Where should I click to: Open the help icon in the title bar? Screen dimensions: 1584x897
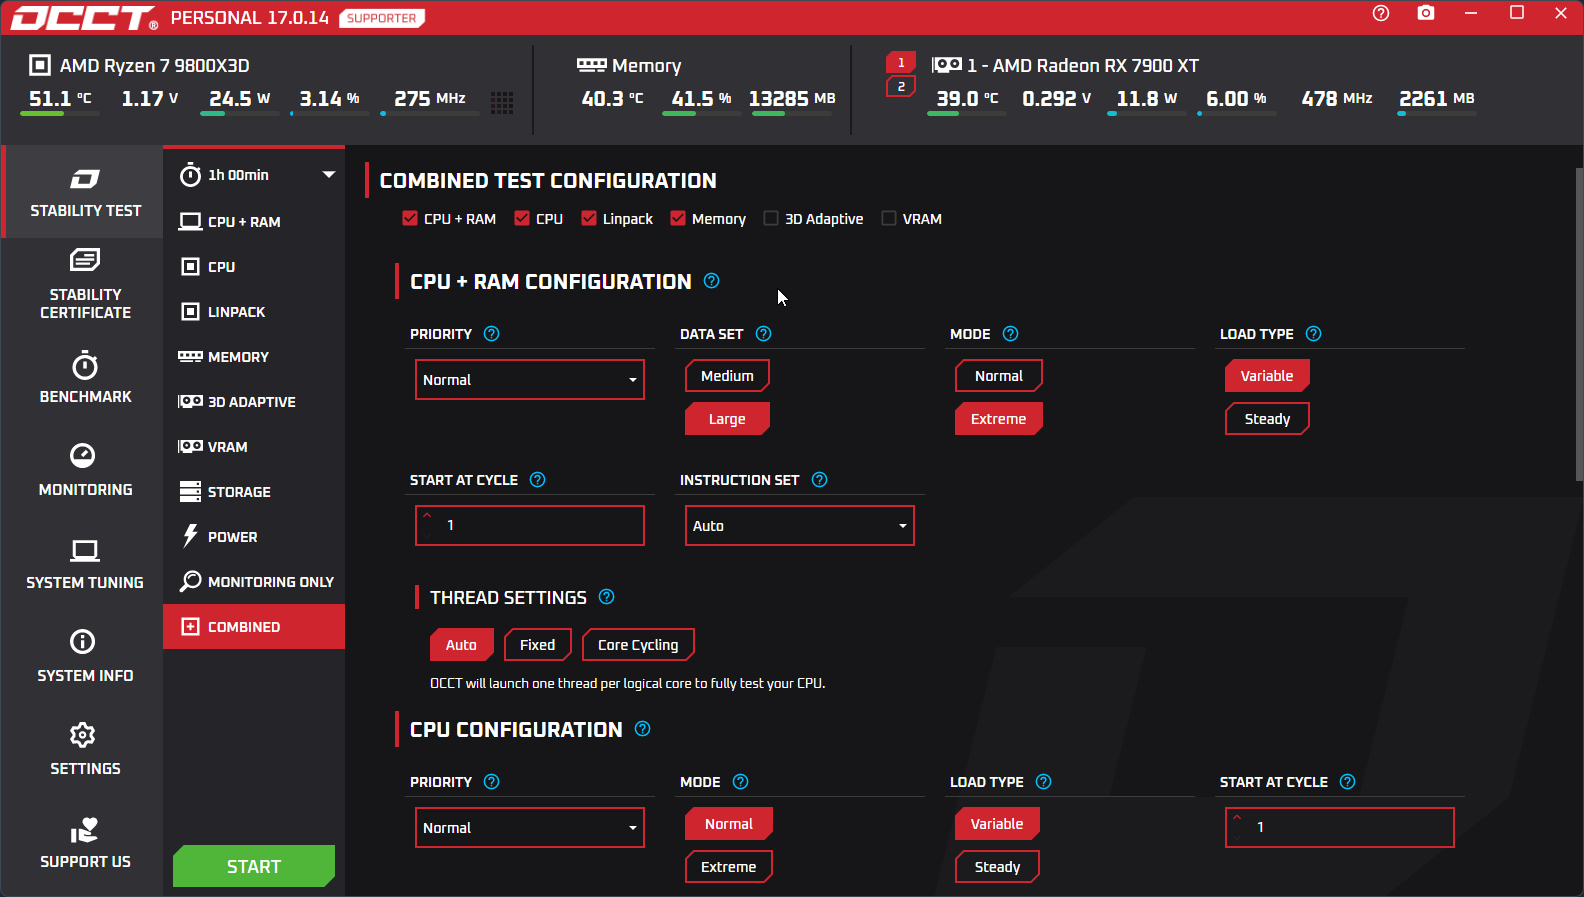[1381, 13]
